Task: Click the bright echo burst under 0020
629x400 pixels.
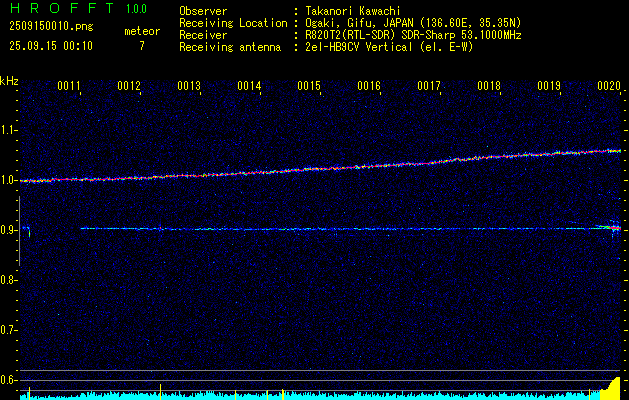Action: pyautogui.click(x=612, y=229)
